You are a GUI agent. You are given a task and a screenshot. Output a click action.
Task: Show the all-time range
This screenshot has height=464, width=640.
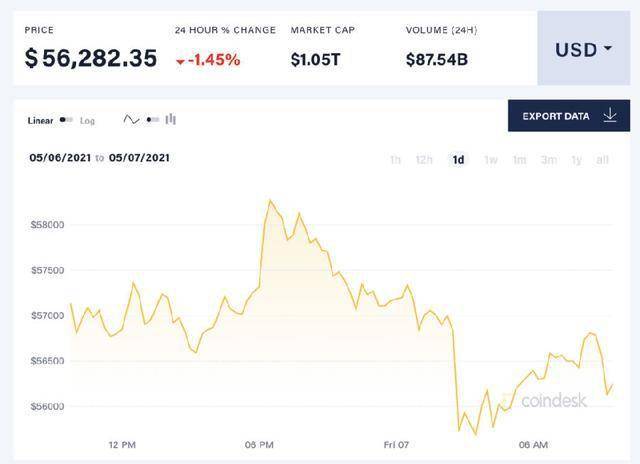click(x=602, y=160)
